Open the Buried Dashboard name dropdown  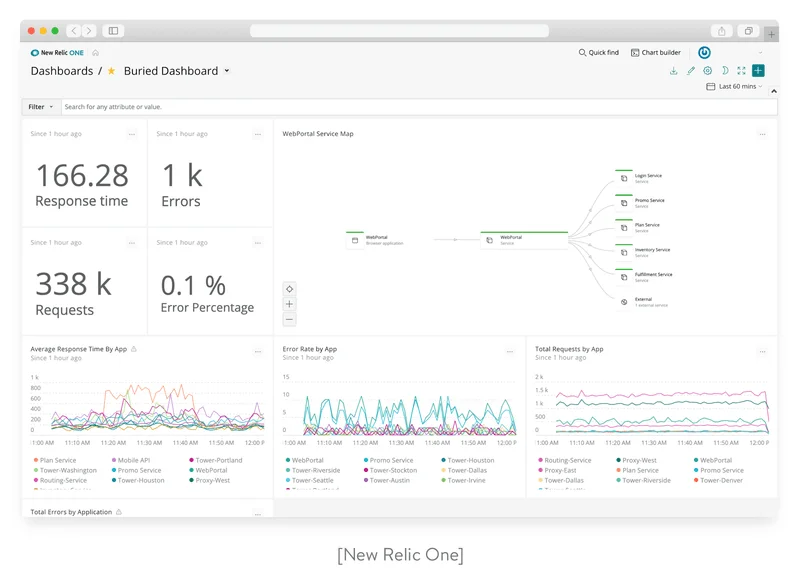(227, 72)
